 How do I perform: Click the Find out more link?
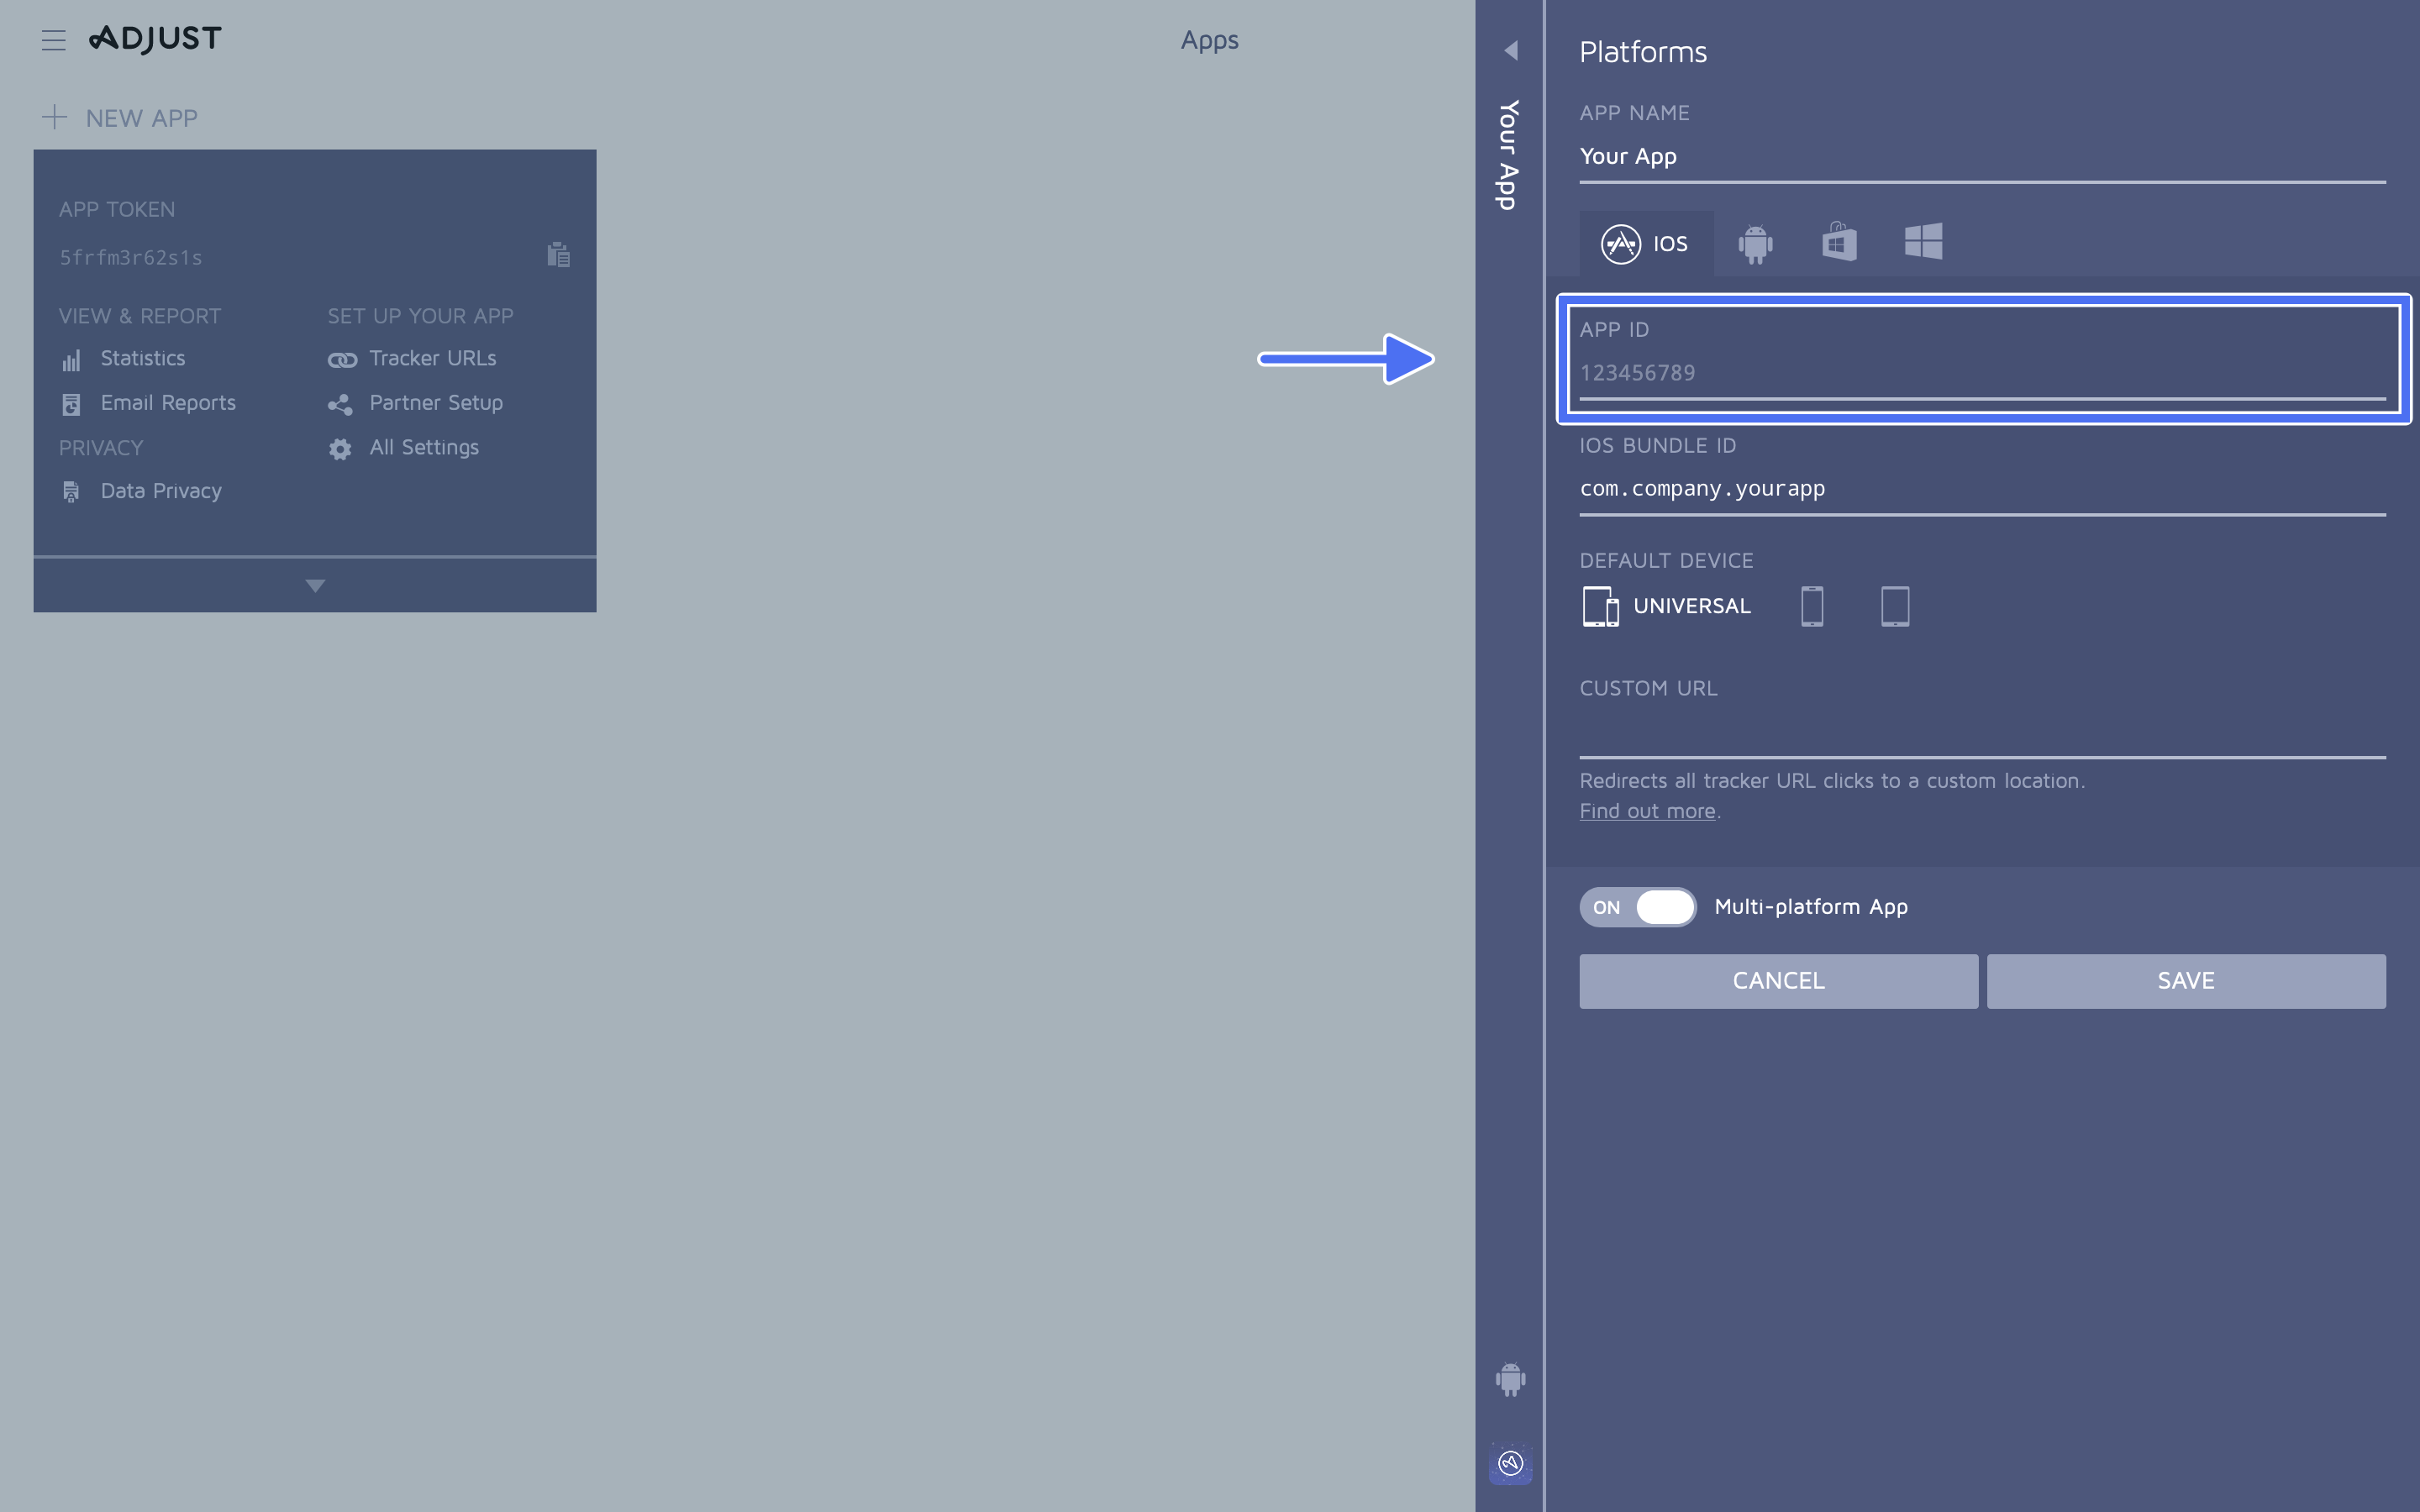click(x=1647, y=811)
